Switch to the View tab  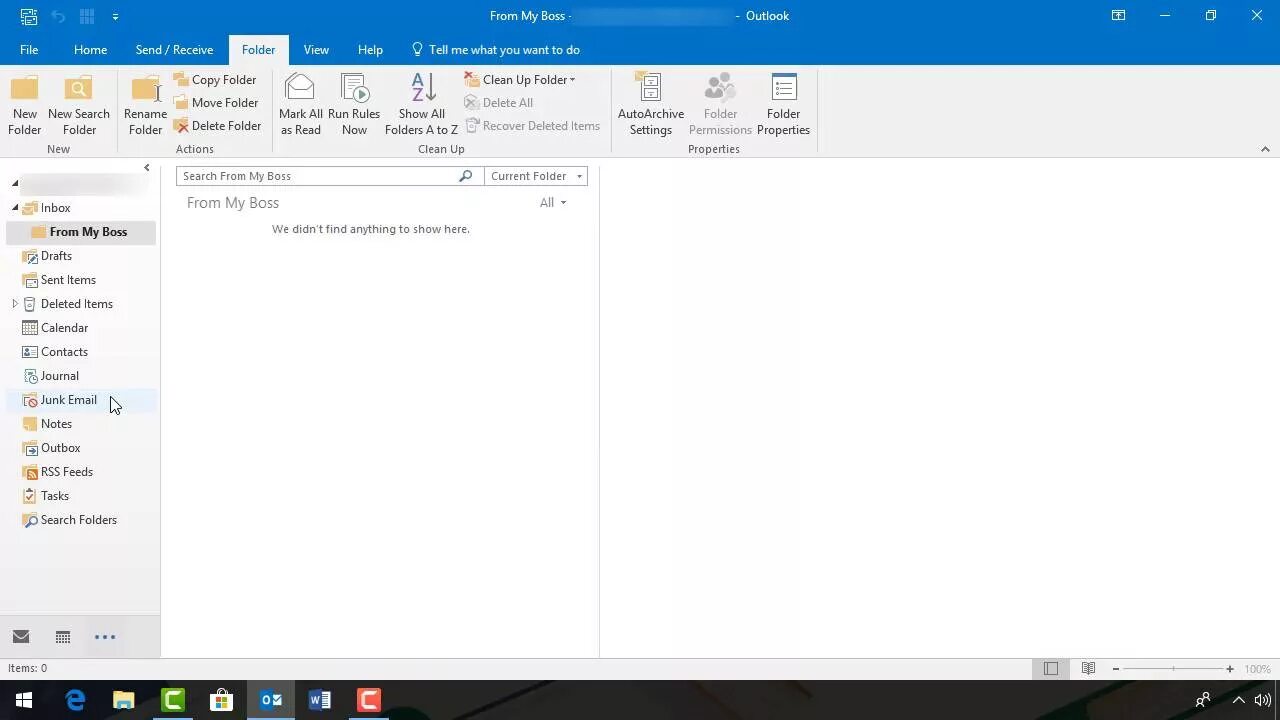[316, 50]
